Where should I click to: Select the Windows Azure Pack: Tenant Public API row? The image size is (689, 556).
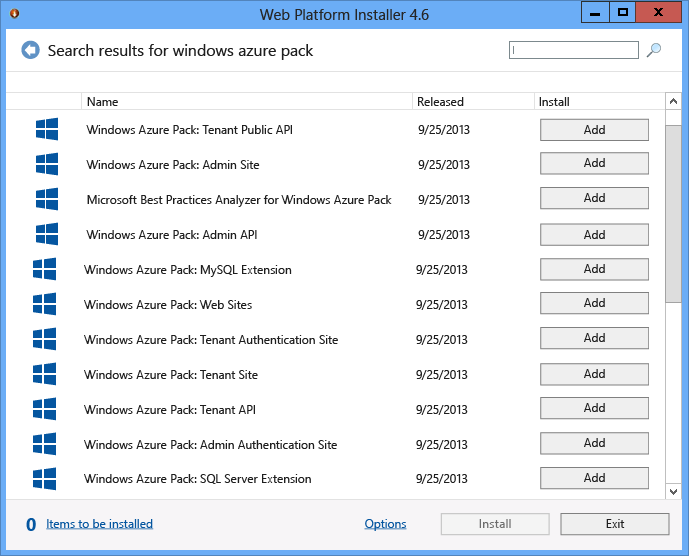(189, 130)
